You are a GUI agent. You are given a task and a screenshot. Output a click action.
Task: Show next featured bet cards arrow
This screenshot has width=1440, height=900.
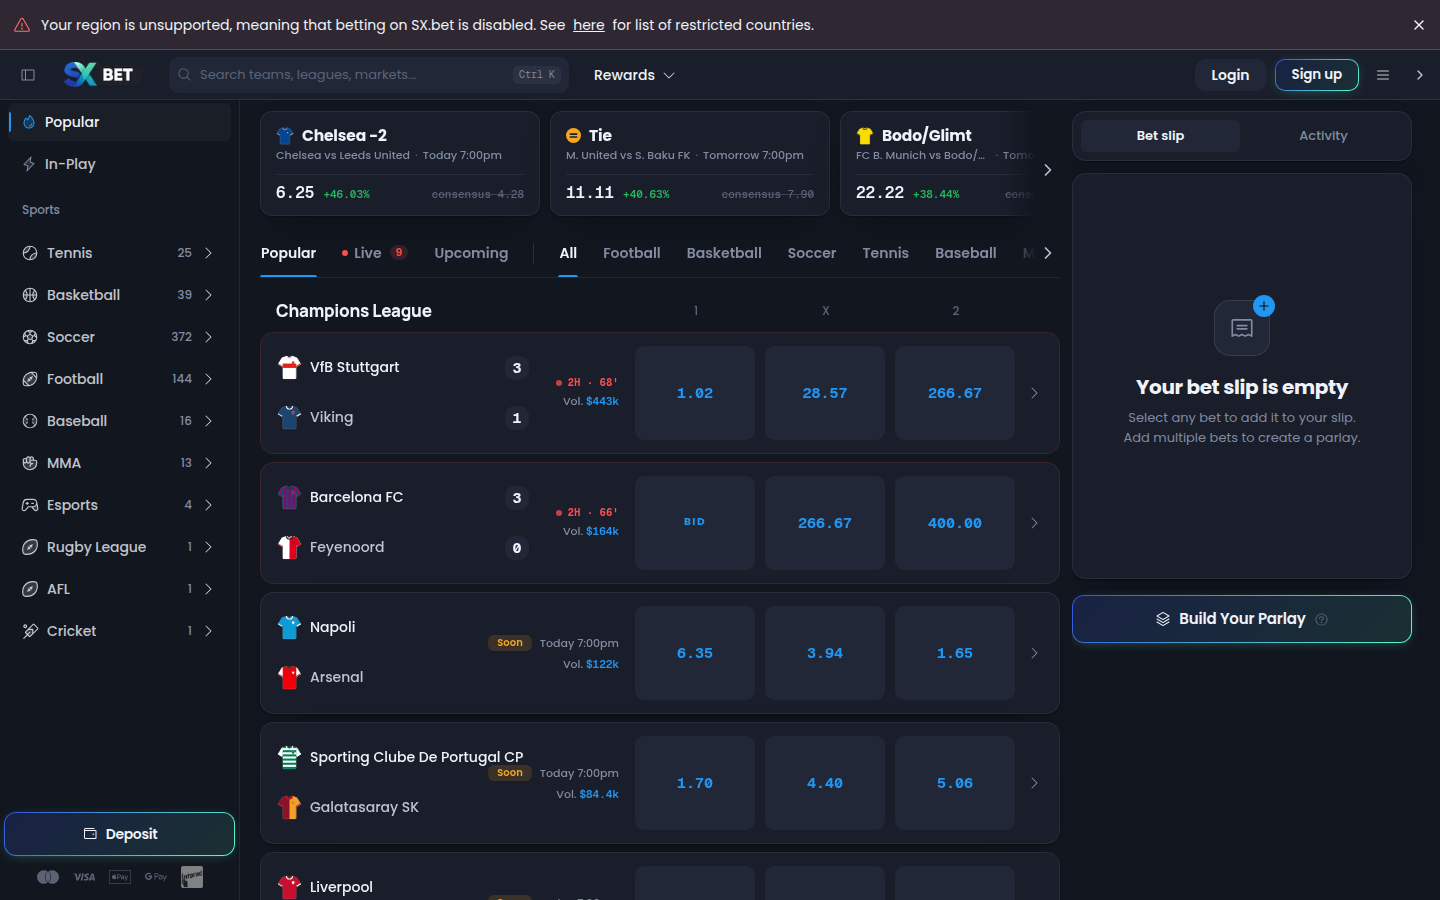(1047, 170)
